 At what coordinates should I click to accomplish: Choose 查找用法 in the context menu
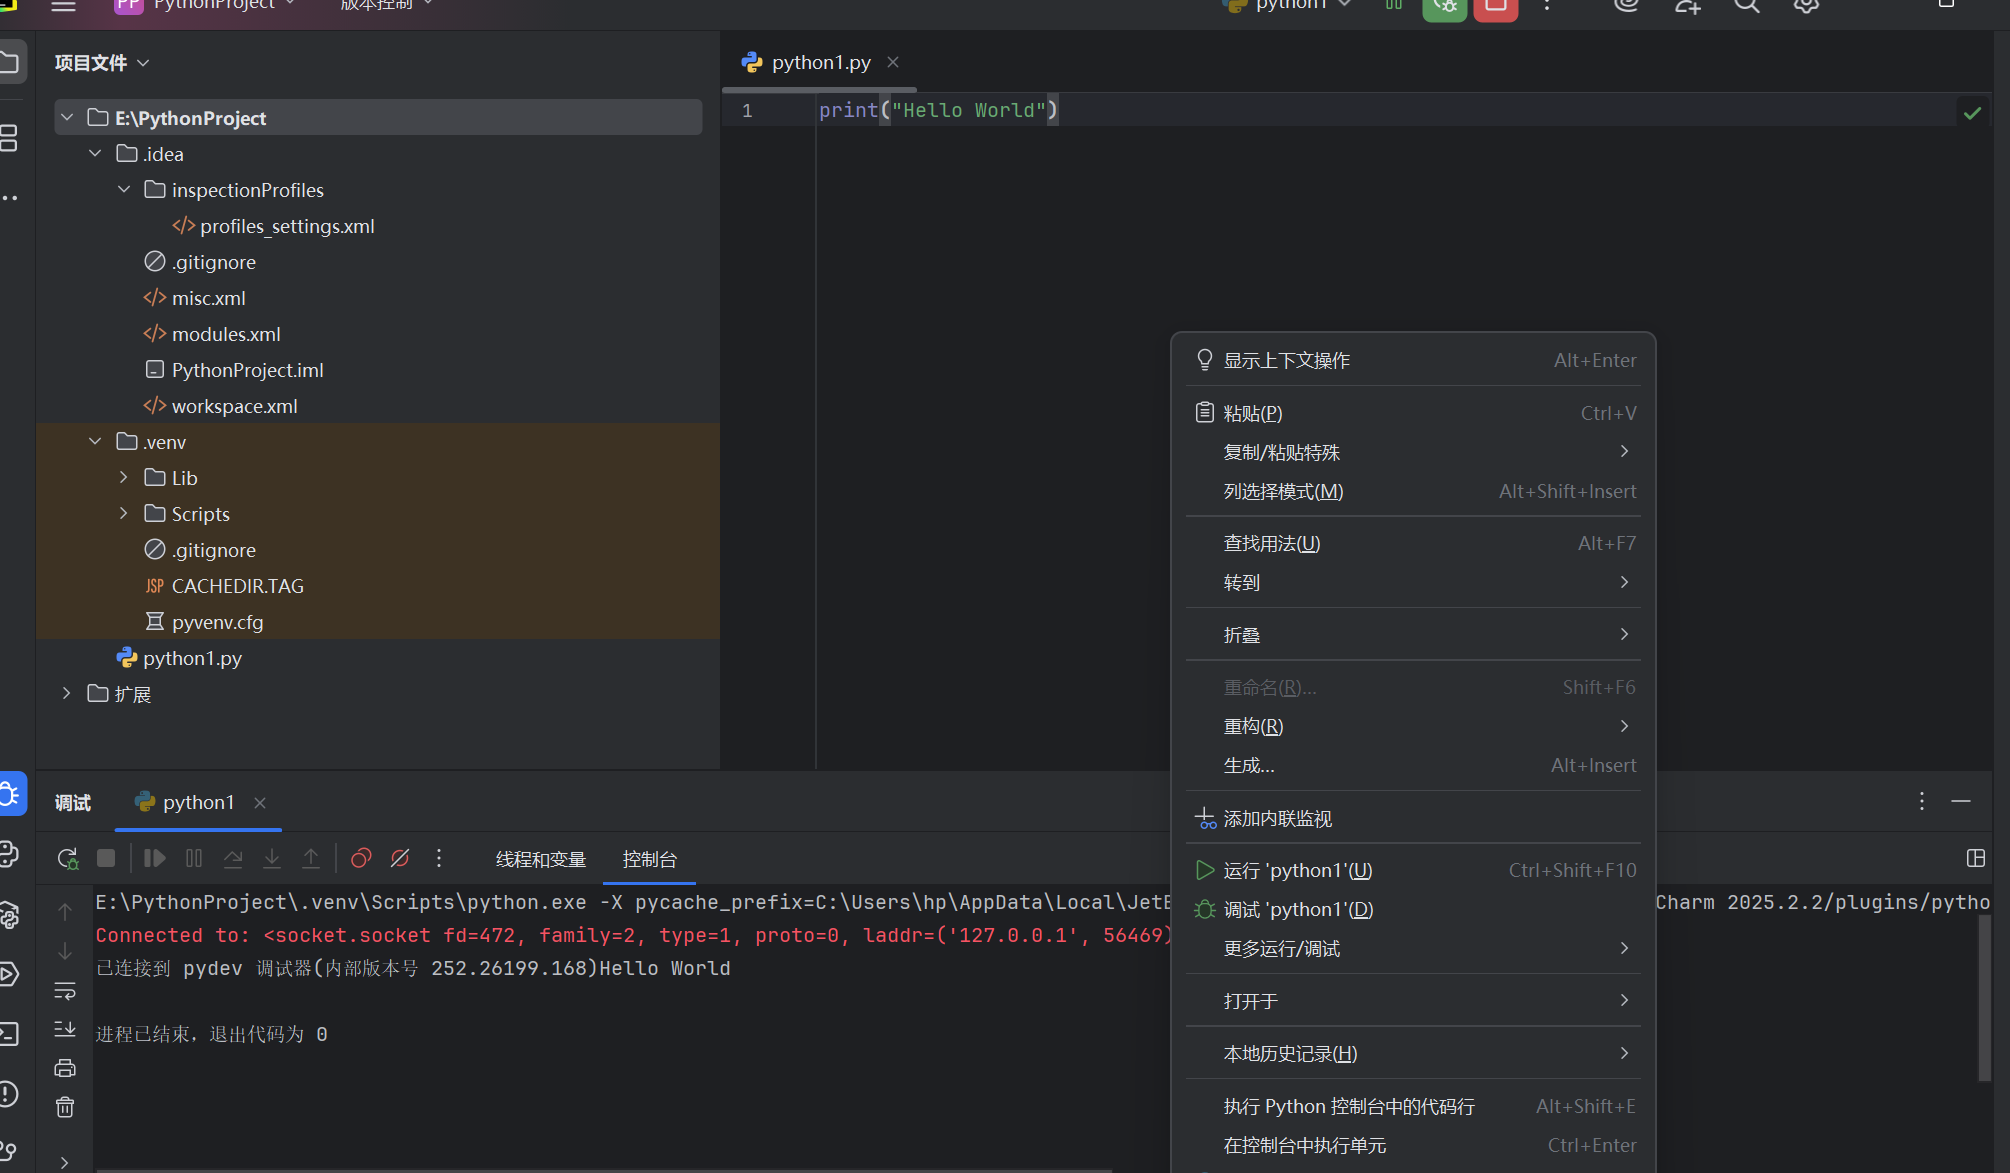(x=1271, y=543)
